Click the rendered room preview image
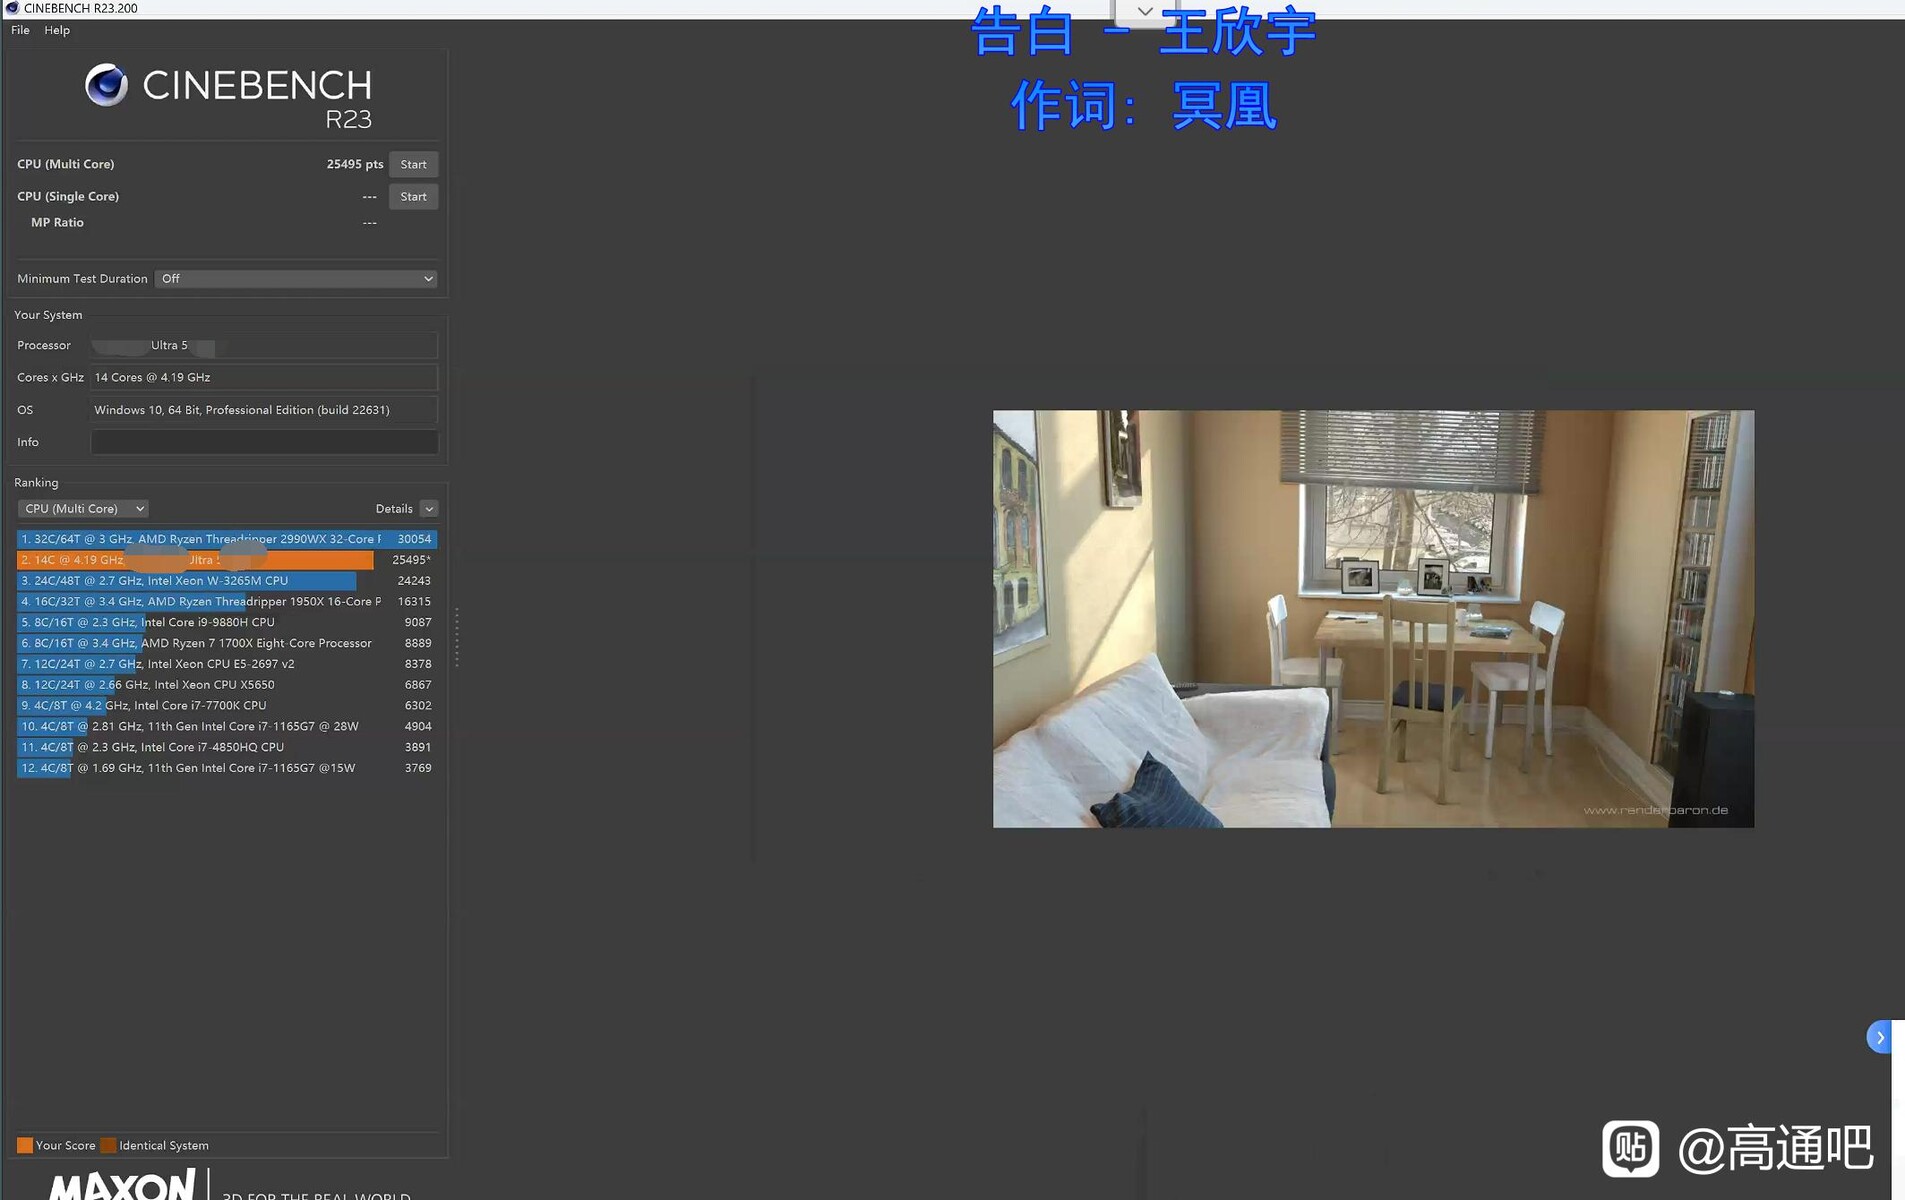 click(x=1372, y=618)
